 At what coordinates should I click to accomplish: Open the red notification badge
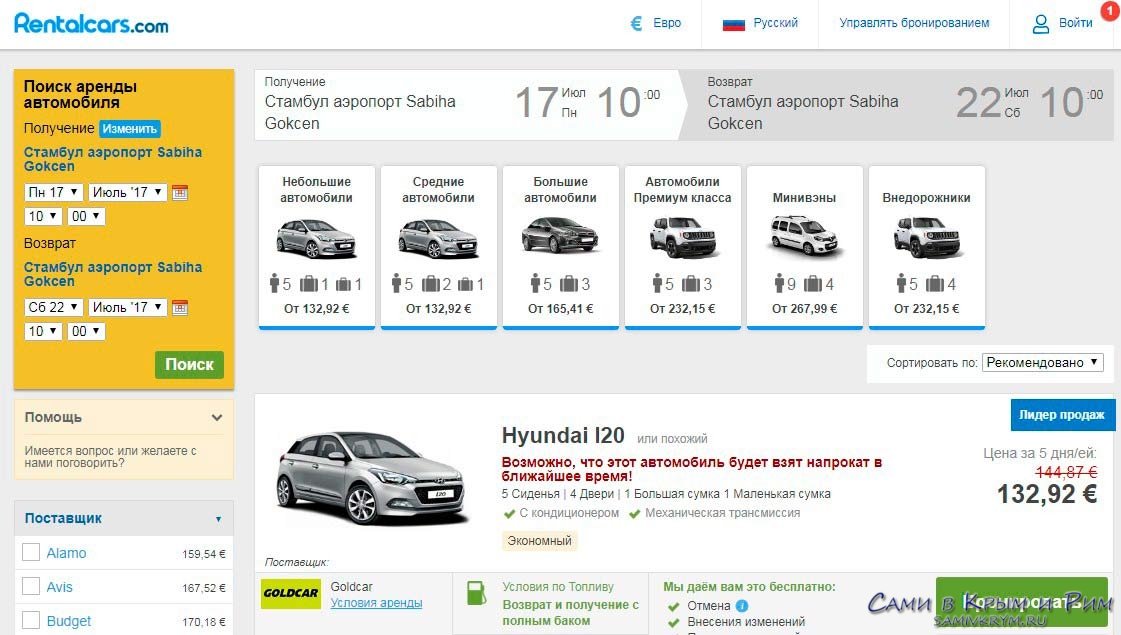1110,11
